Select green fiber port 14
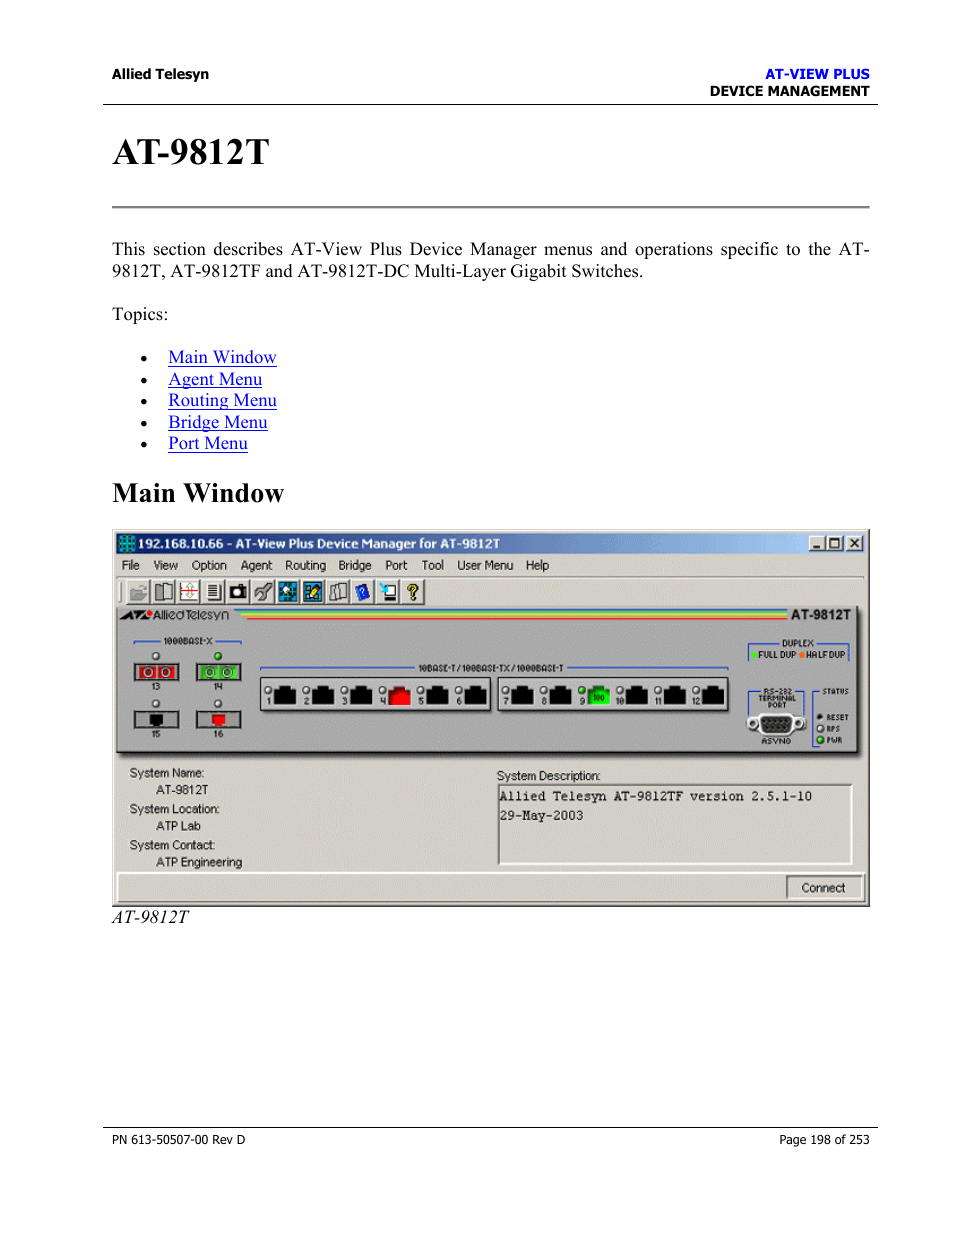 [x=218, y=672]
